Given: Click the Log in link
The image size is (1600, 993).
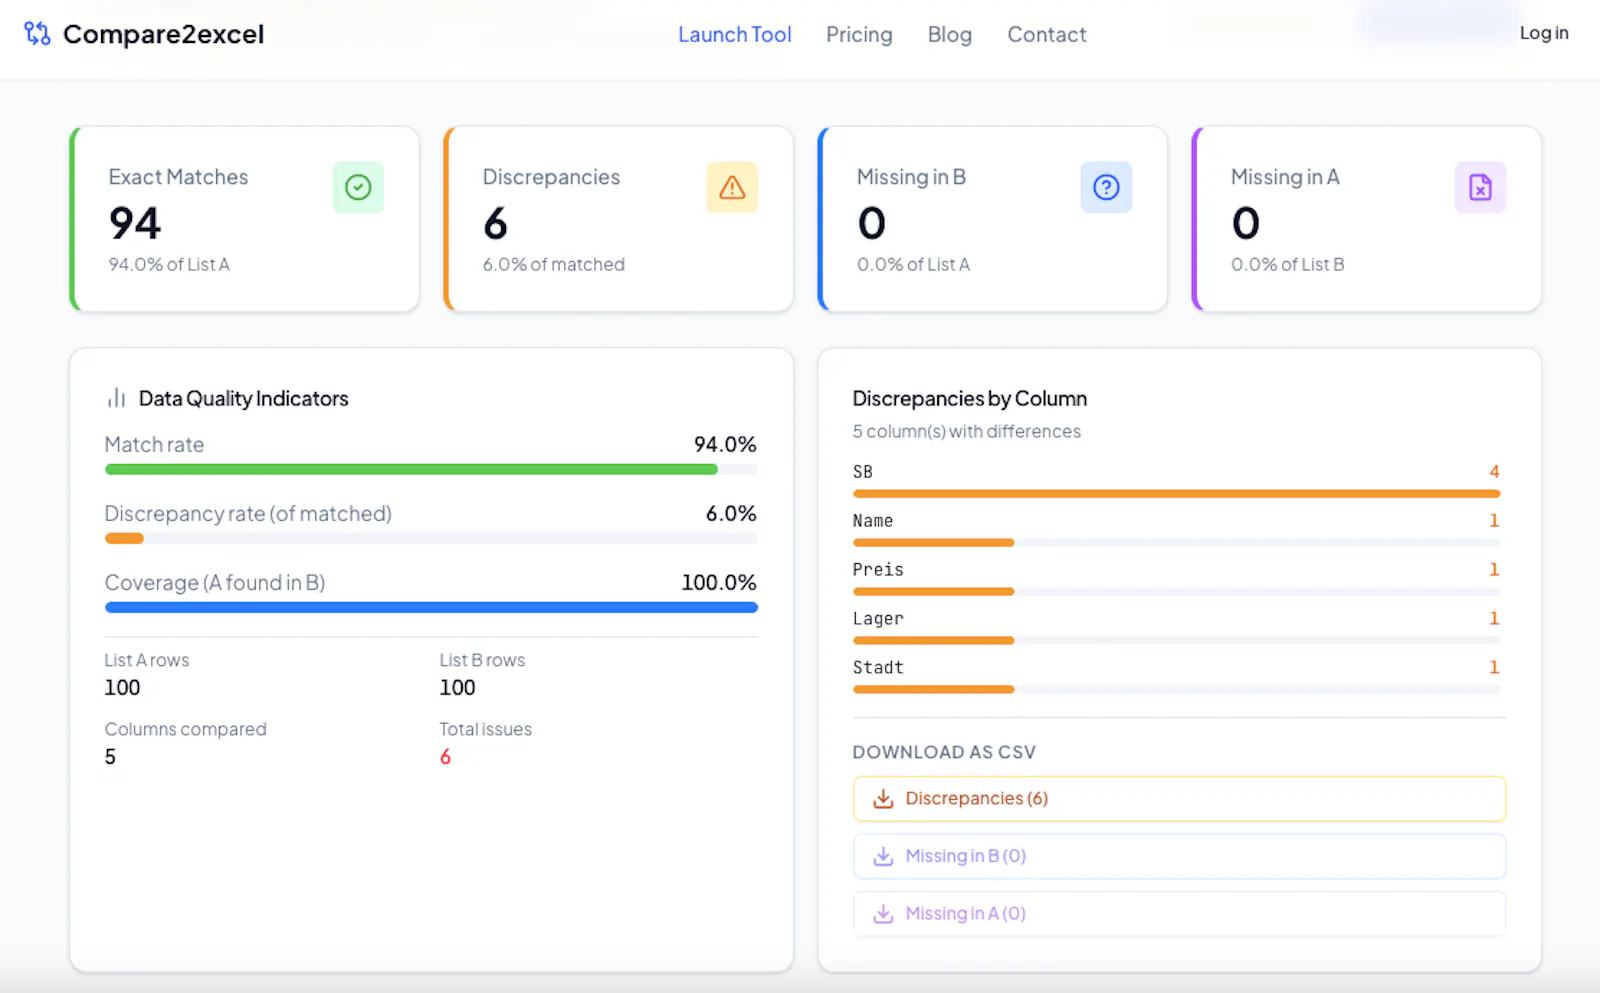Looking at the screenshot, I should click(x=1544, y=33).
